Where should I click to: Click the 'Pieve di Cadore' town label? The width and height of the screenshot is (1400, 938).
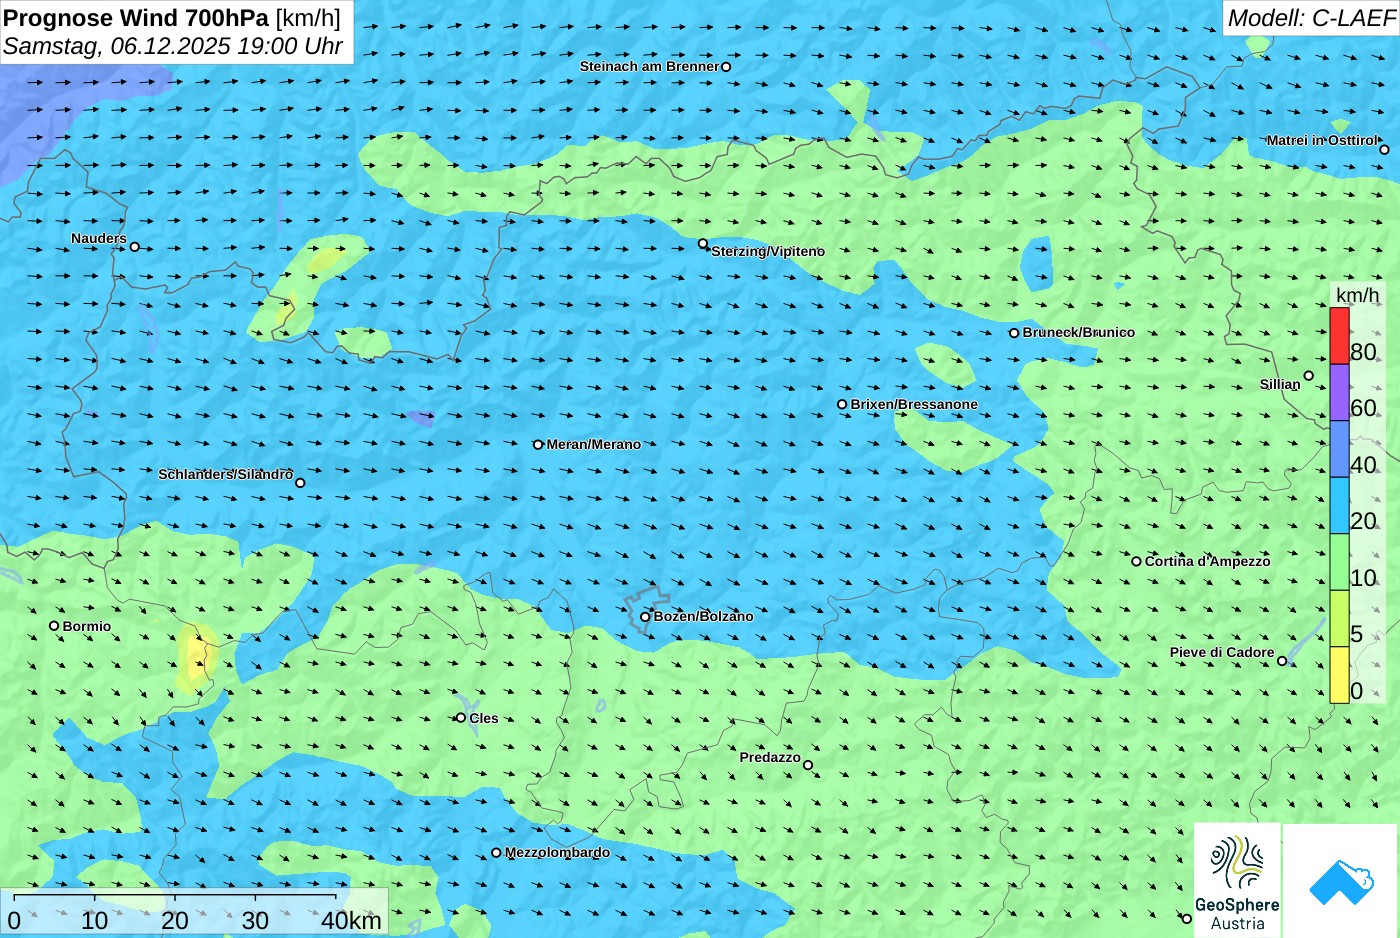tap(1222, 653)
